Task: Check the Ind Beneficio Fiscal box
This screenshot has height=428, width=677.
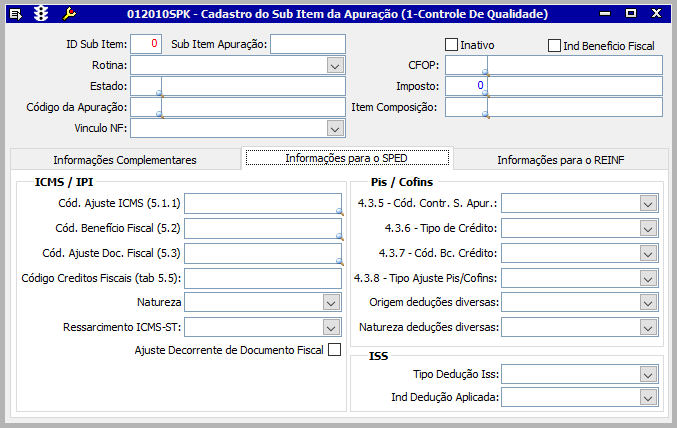Action: [555, 45]
